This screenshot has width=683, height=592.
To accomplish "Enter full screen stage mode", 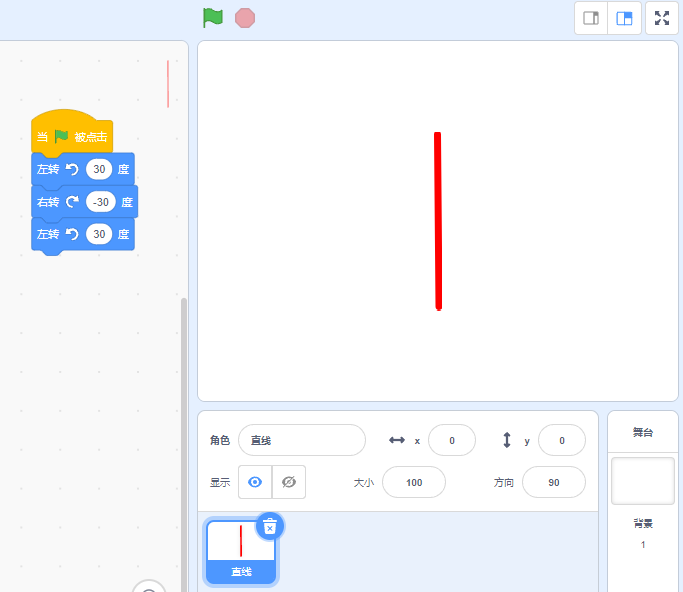I will click(662, 18).
